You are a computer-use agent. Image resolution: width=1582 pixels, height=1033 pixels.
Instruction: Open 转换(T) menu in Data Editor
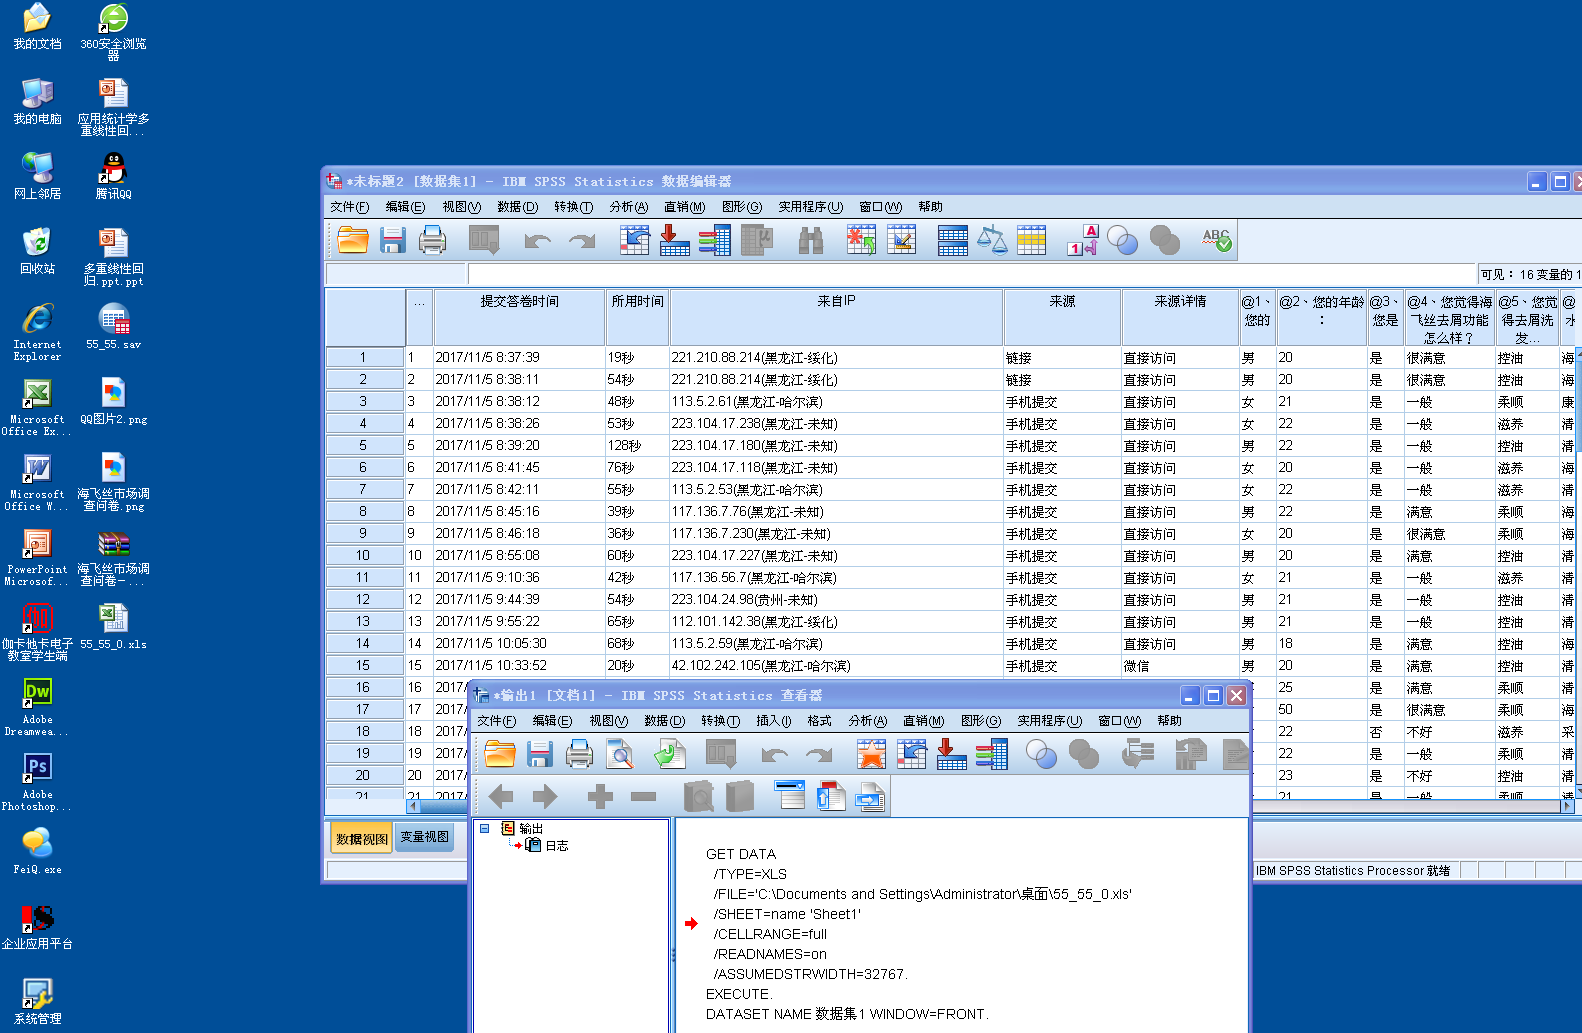click(573, 207)
